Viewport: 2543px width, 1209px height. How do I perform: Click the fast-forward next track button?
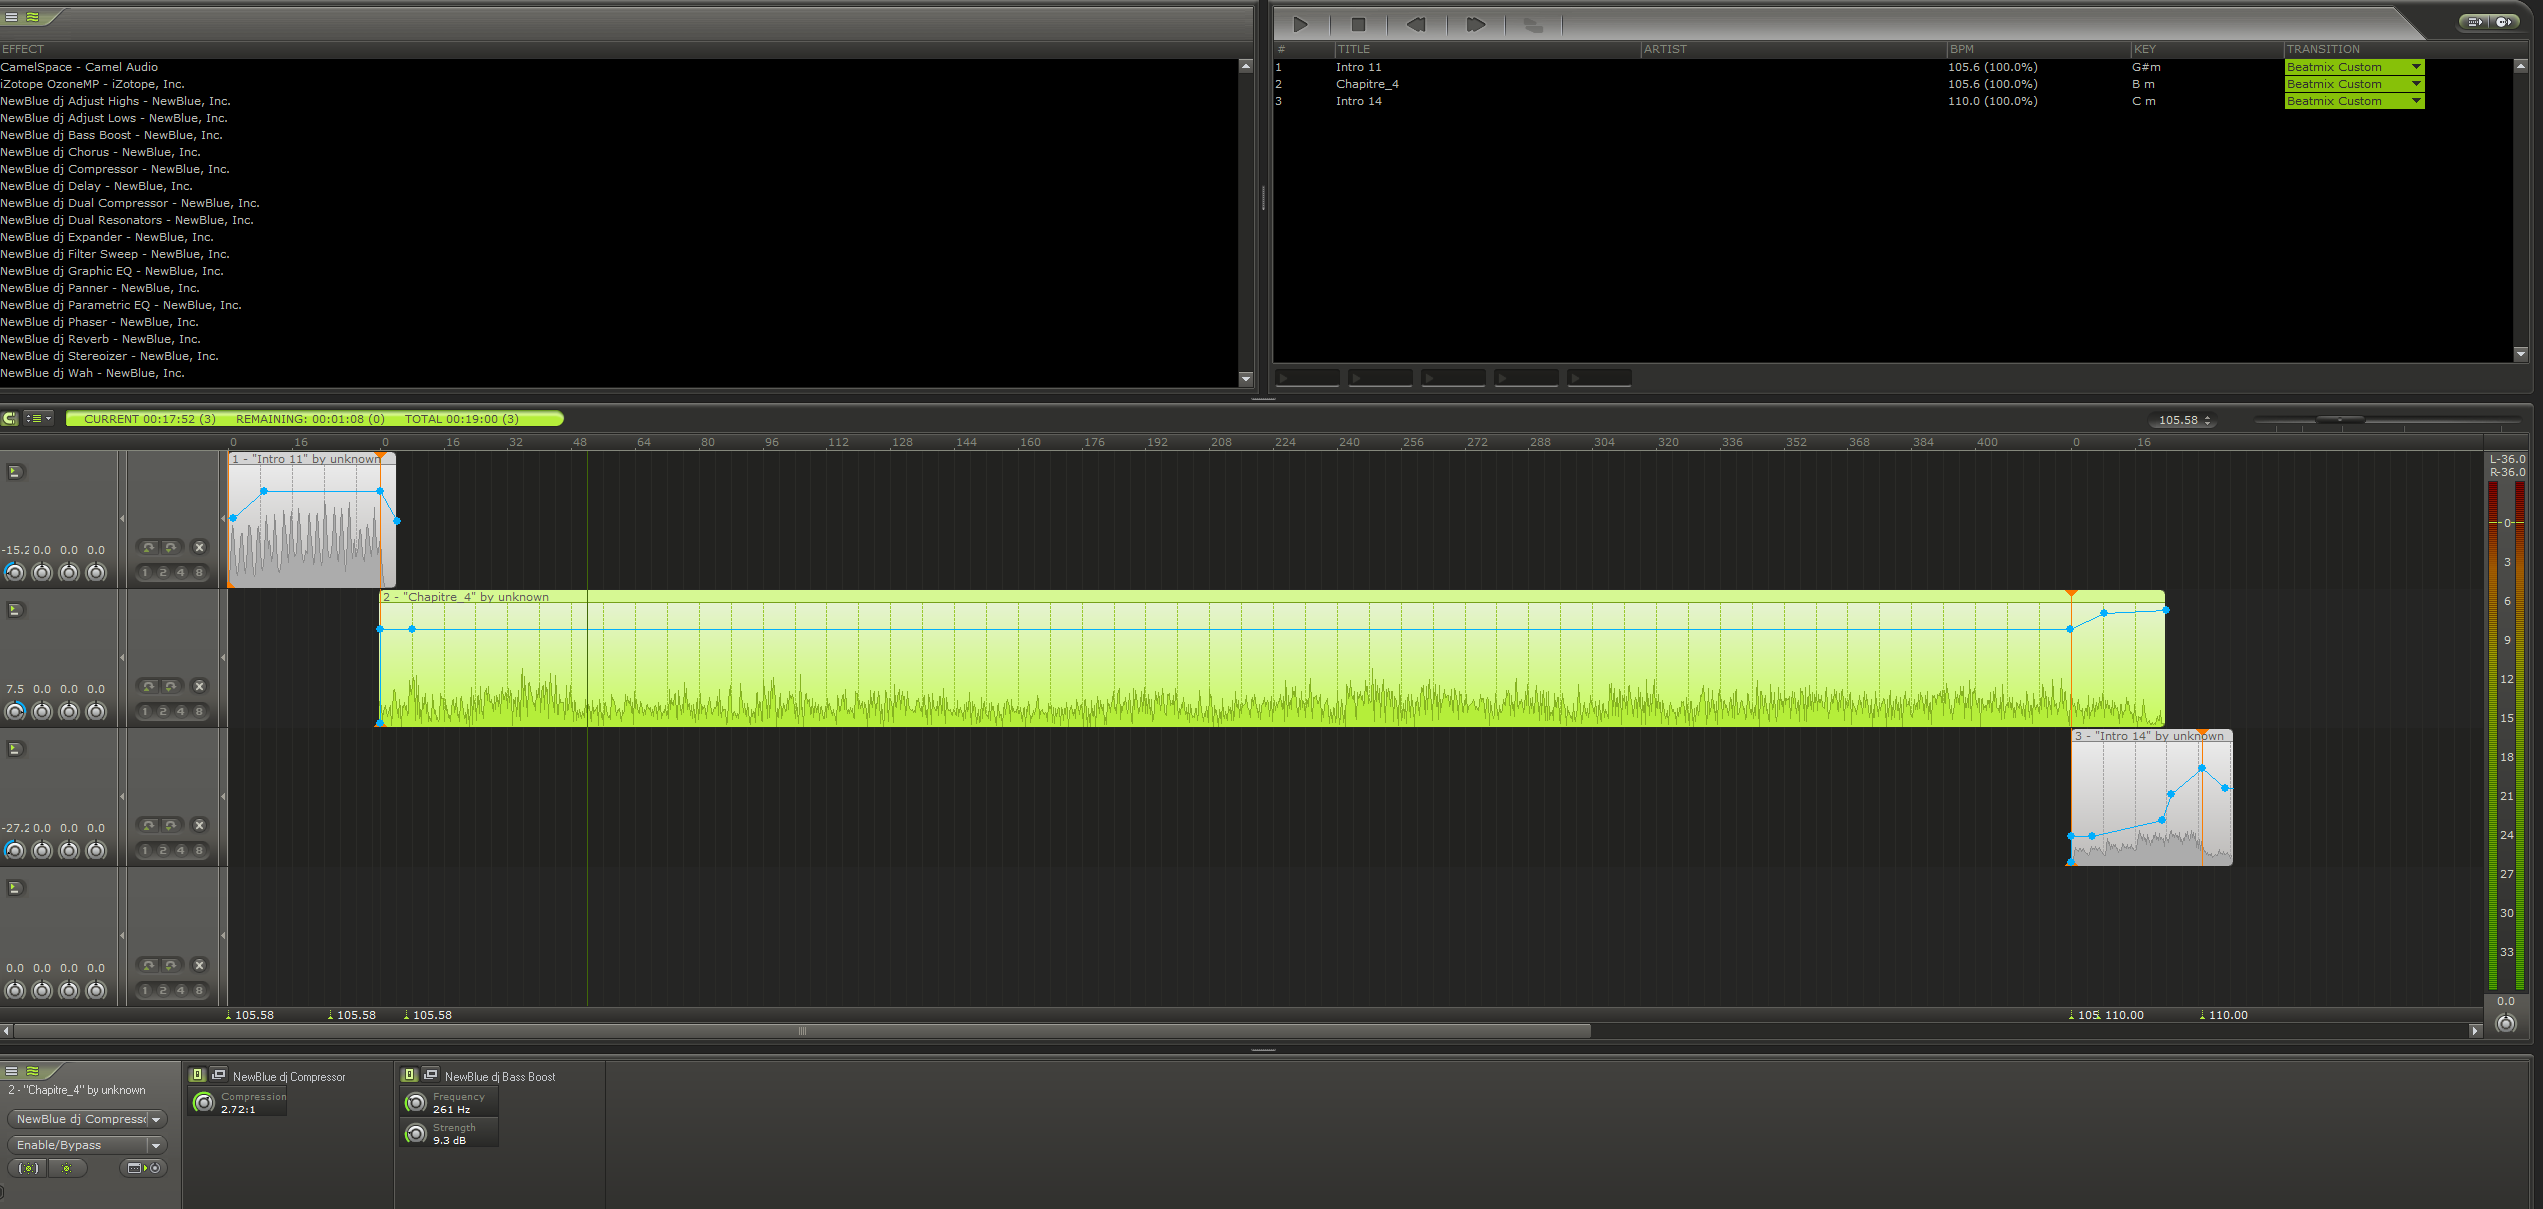tap(1475, 25)
